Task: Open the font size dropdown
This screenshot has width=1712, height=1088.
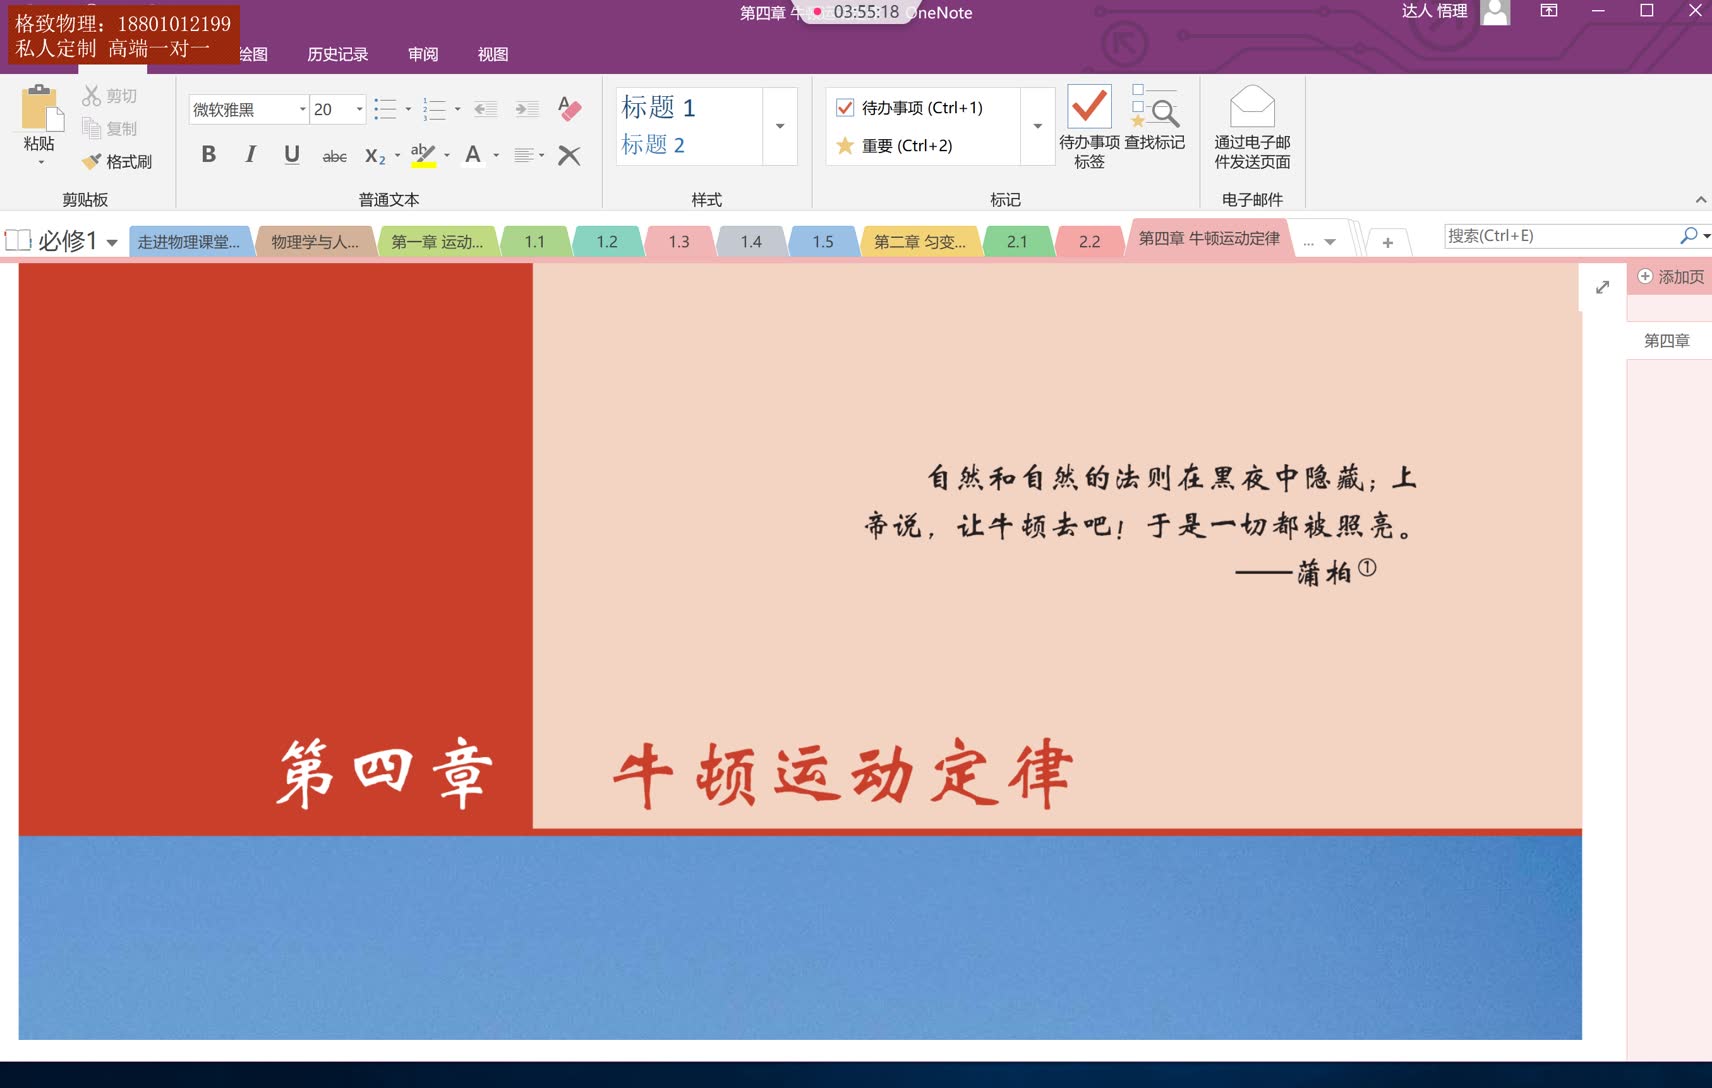Action: (358, 108)
